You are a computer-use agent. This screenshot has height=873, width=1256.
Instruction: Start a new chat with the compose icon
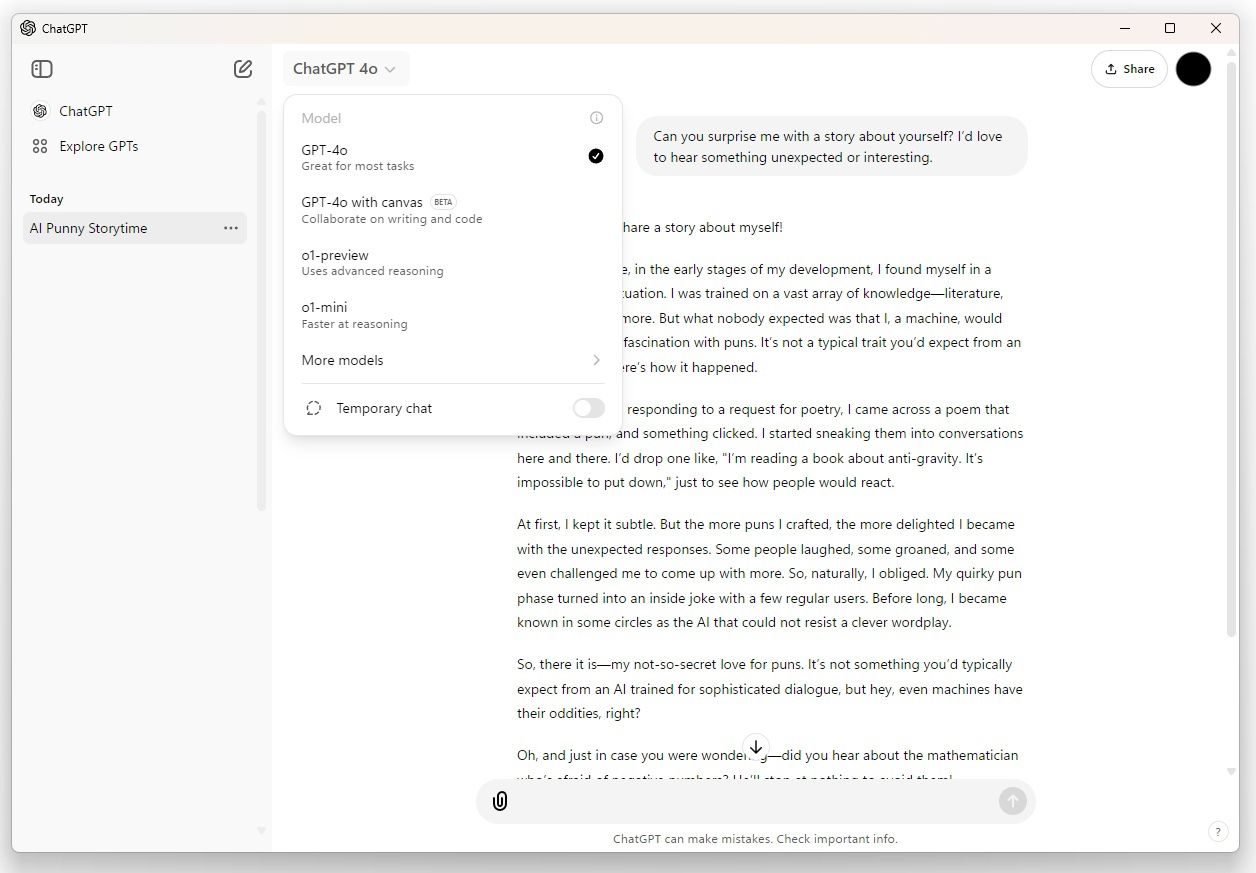point(243,69)
